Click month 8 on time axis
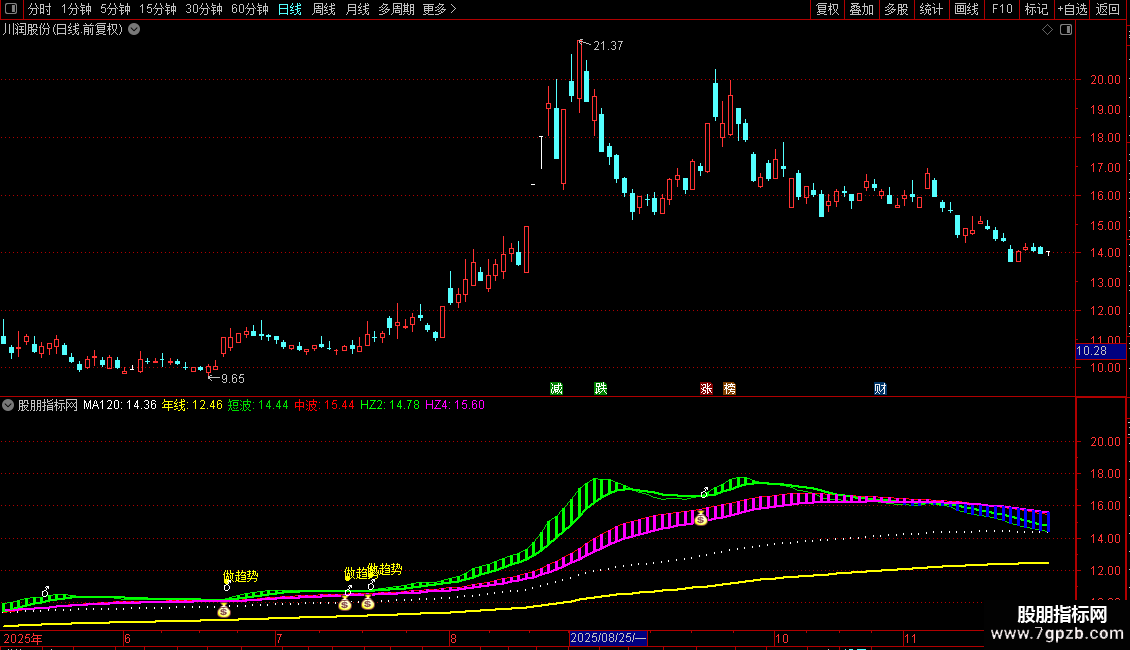The height and width of the screenshot is (650, 1130). coord(453,638)
